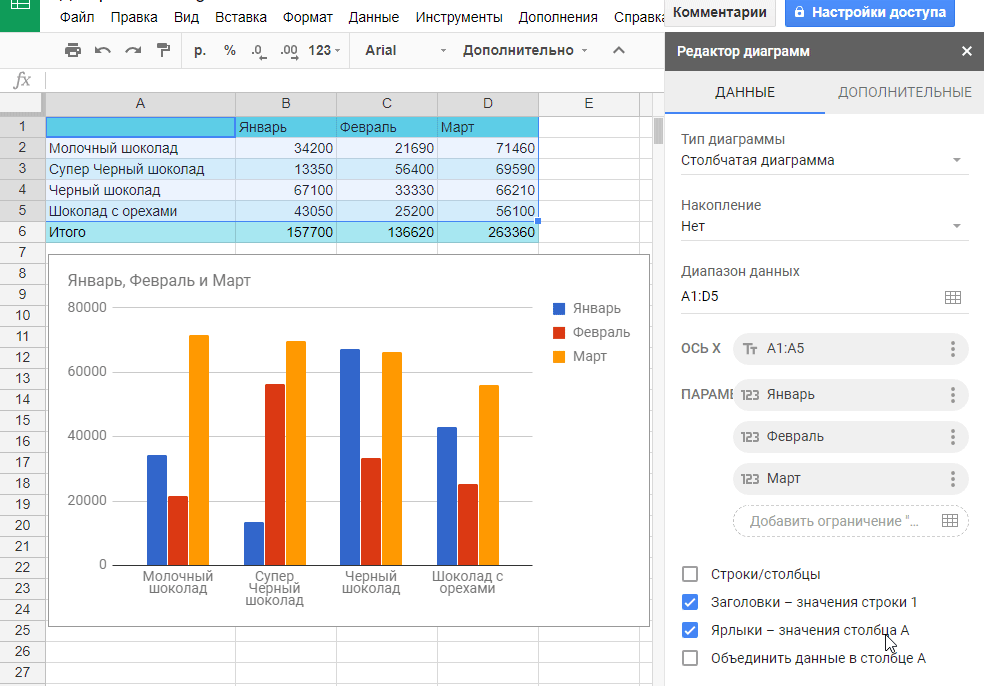This screenshot has height=686, width=984.
Task: Open three-dot menu for A1:A5 axis
Action: tap(952, 349)
